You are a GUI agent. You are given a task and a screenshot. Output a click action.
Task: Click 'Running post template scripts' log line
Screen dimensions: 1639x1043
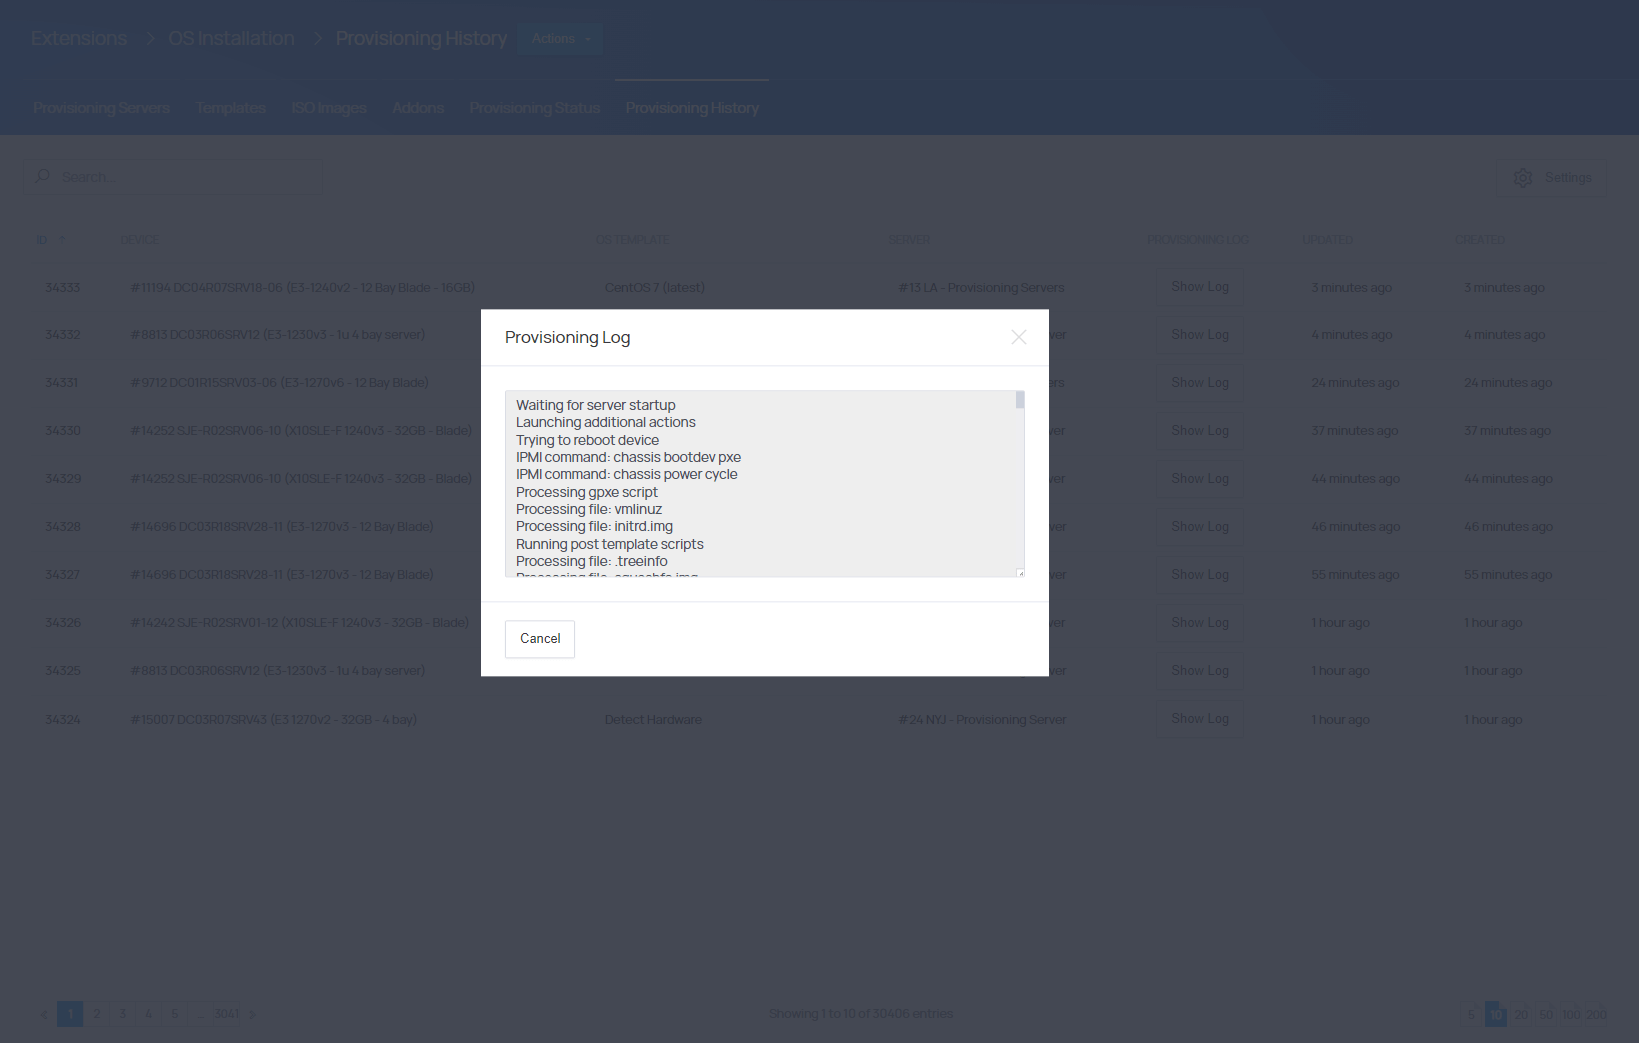(x=610, y=544)
